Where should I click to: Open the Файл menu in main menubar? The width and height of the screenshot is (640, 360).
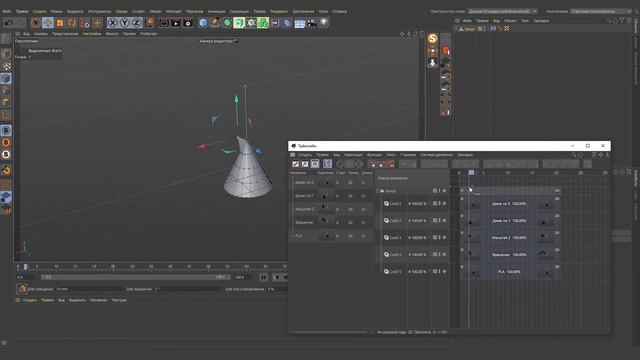[x=7, y=11]
